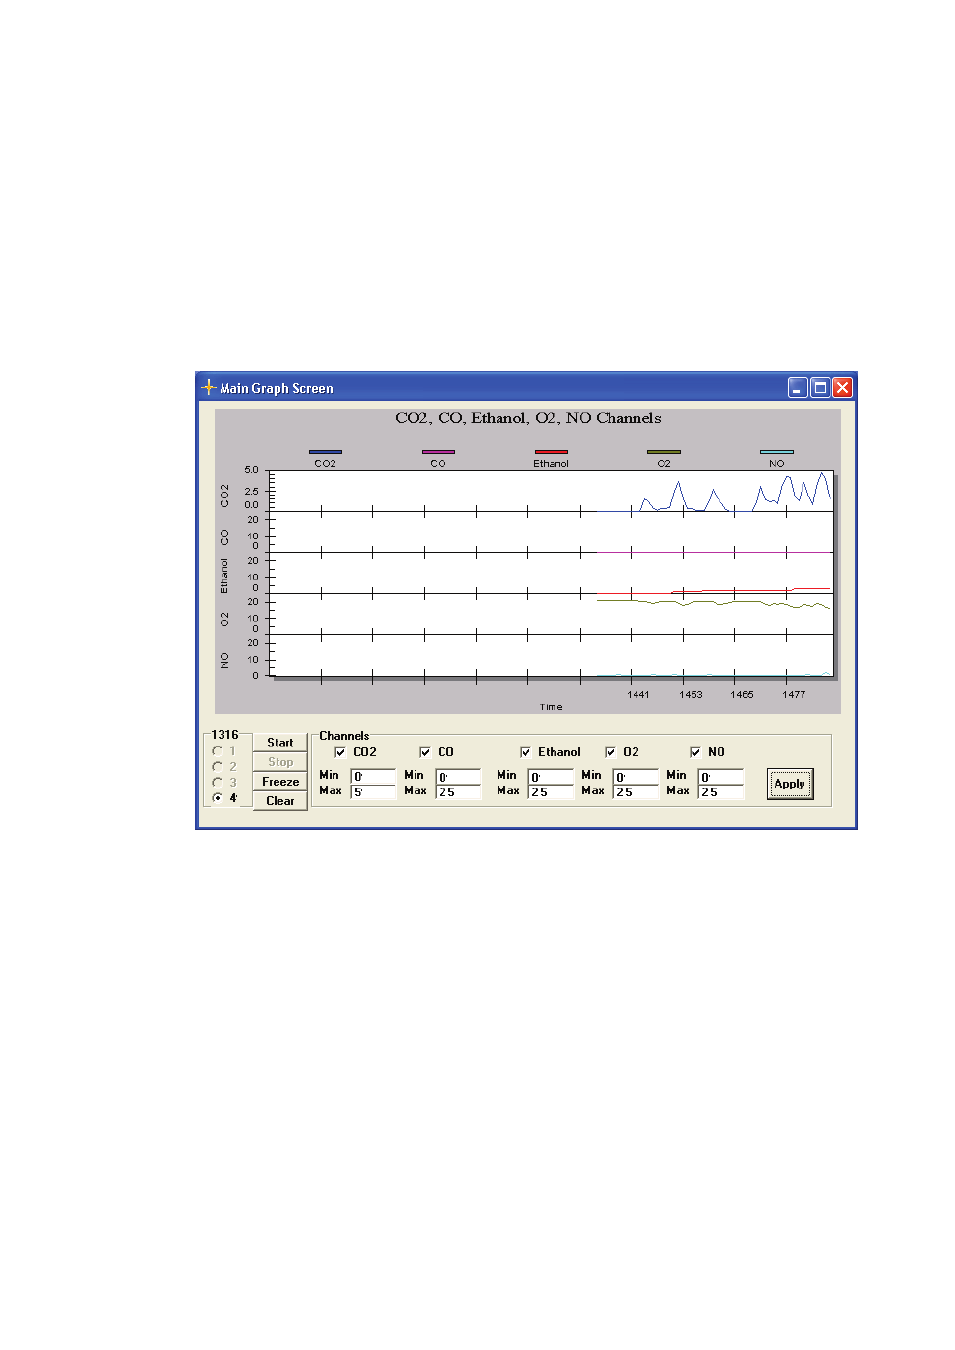This screenshot has width=955, height=1350.
Task: Close the Main Graph Screen window
Action: coord(842,387)
